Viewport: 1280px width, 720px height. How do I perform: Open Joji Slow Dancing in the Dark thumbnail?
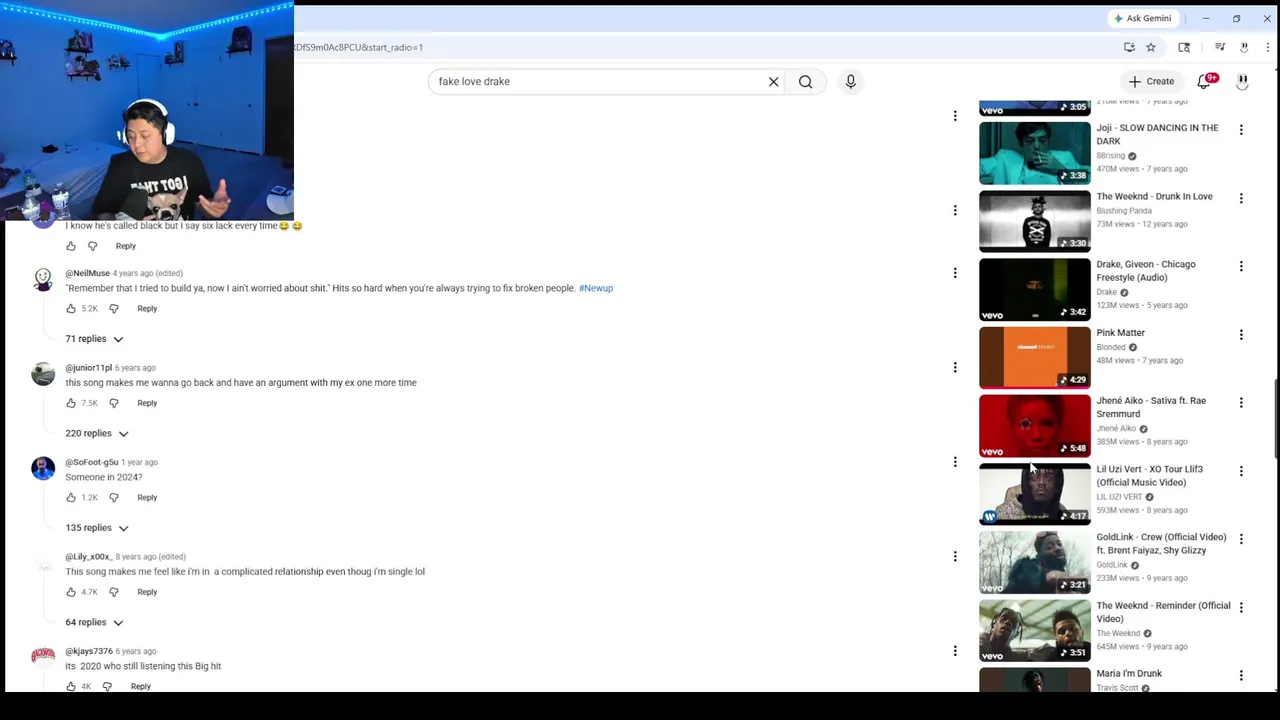(1035, 153)
